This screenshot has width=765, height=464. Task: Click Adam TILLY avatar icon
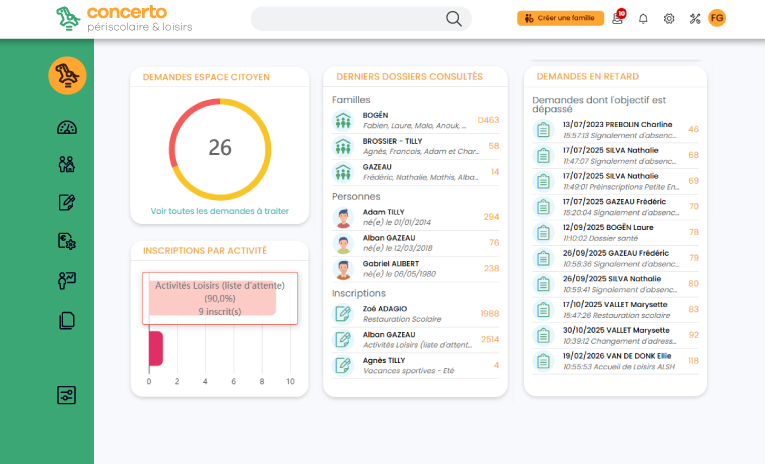(343, 217)
